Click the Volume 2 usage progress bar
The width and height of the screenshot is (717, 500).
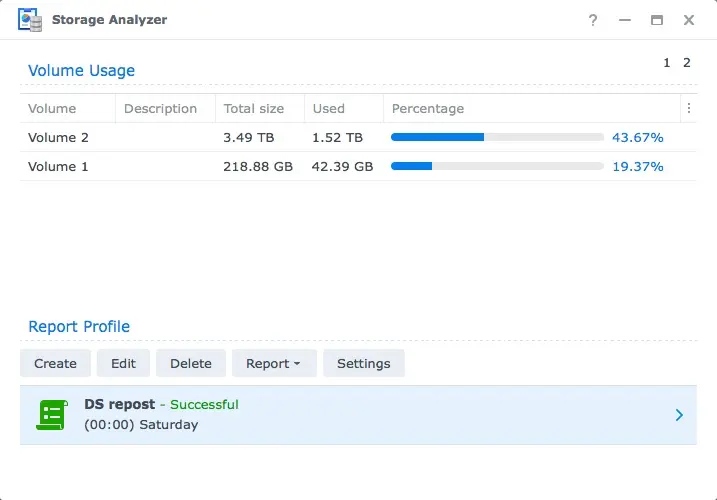pos(497,137)
